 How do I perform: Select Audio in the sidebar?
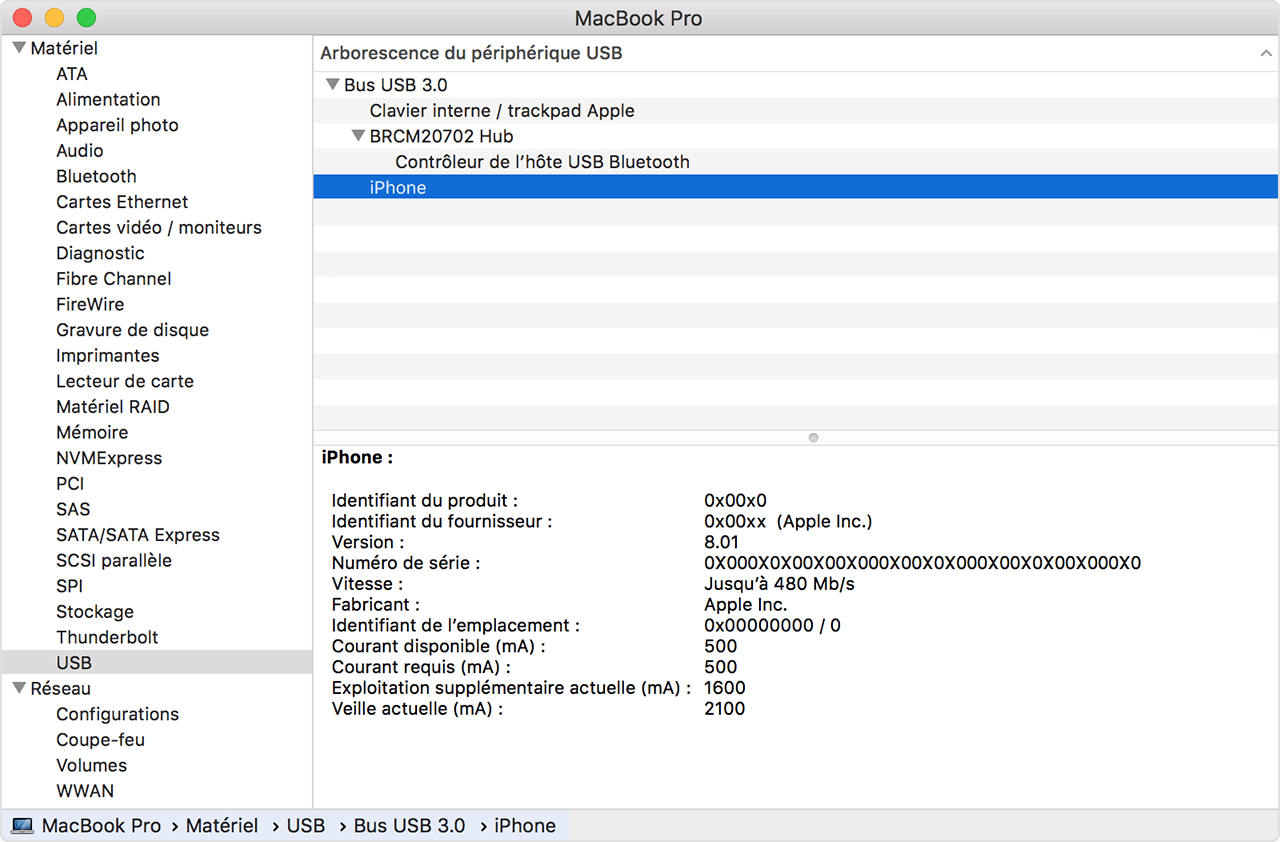[x=80, y=151]
